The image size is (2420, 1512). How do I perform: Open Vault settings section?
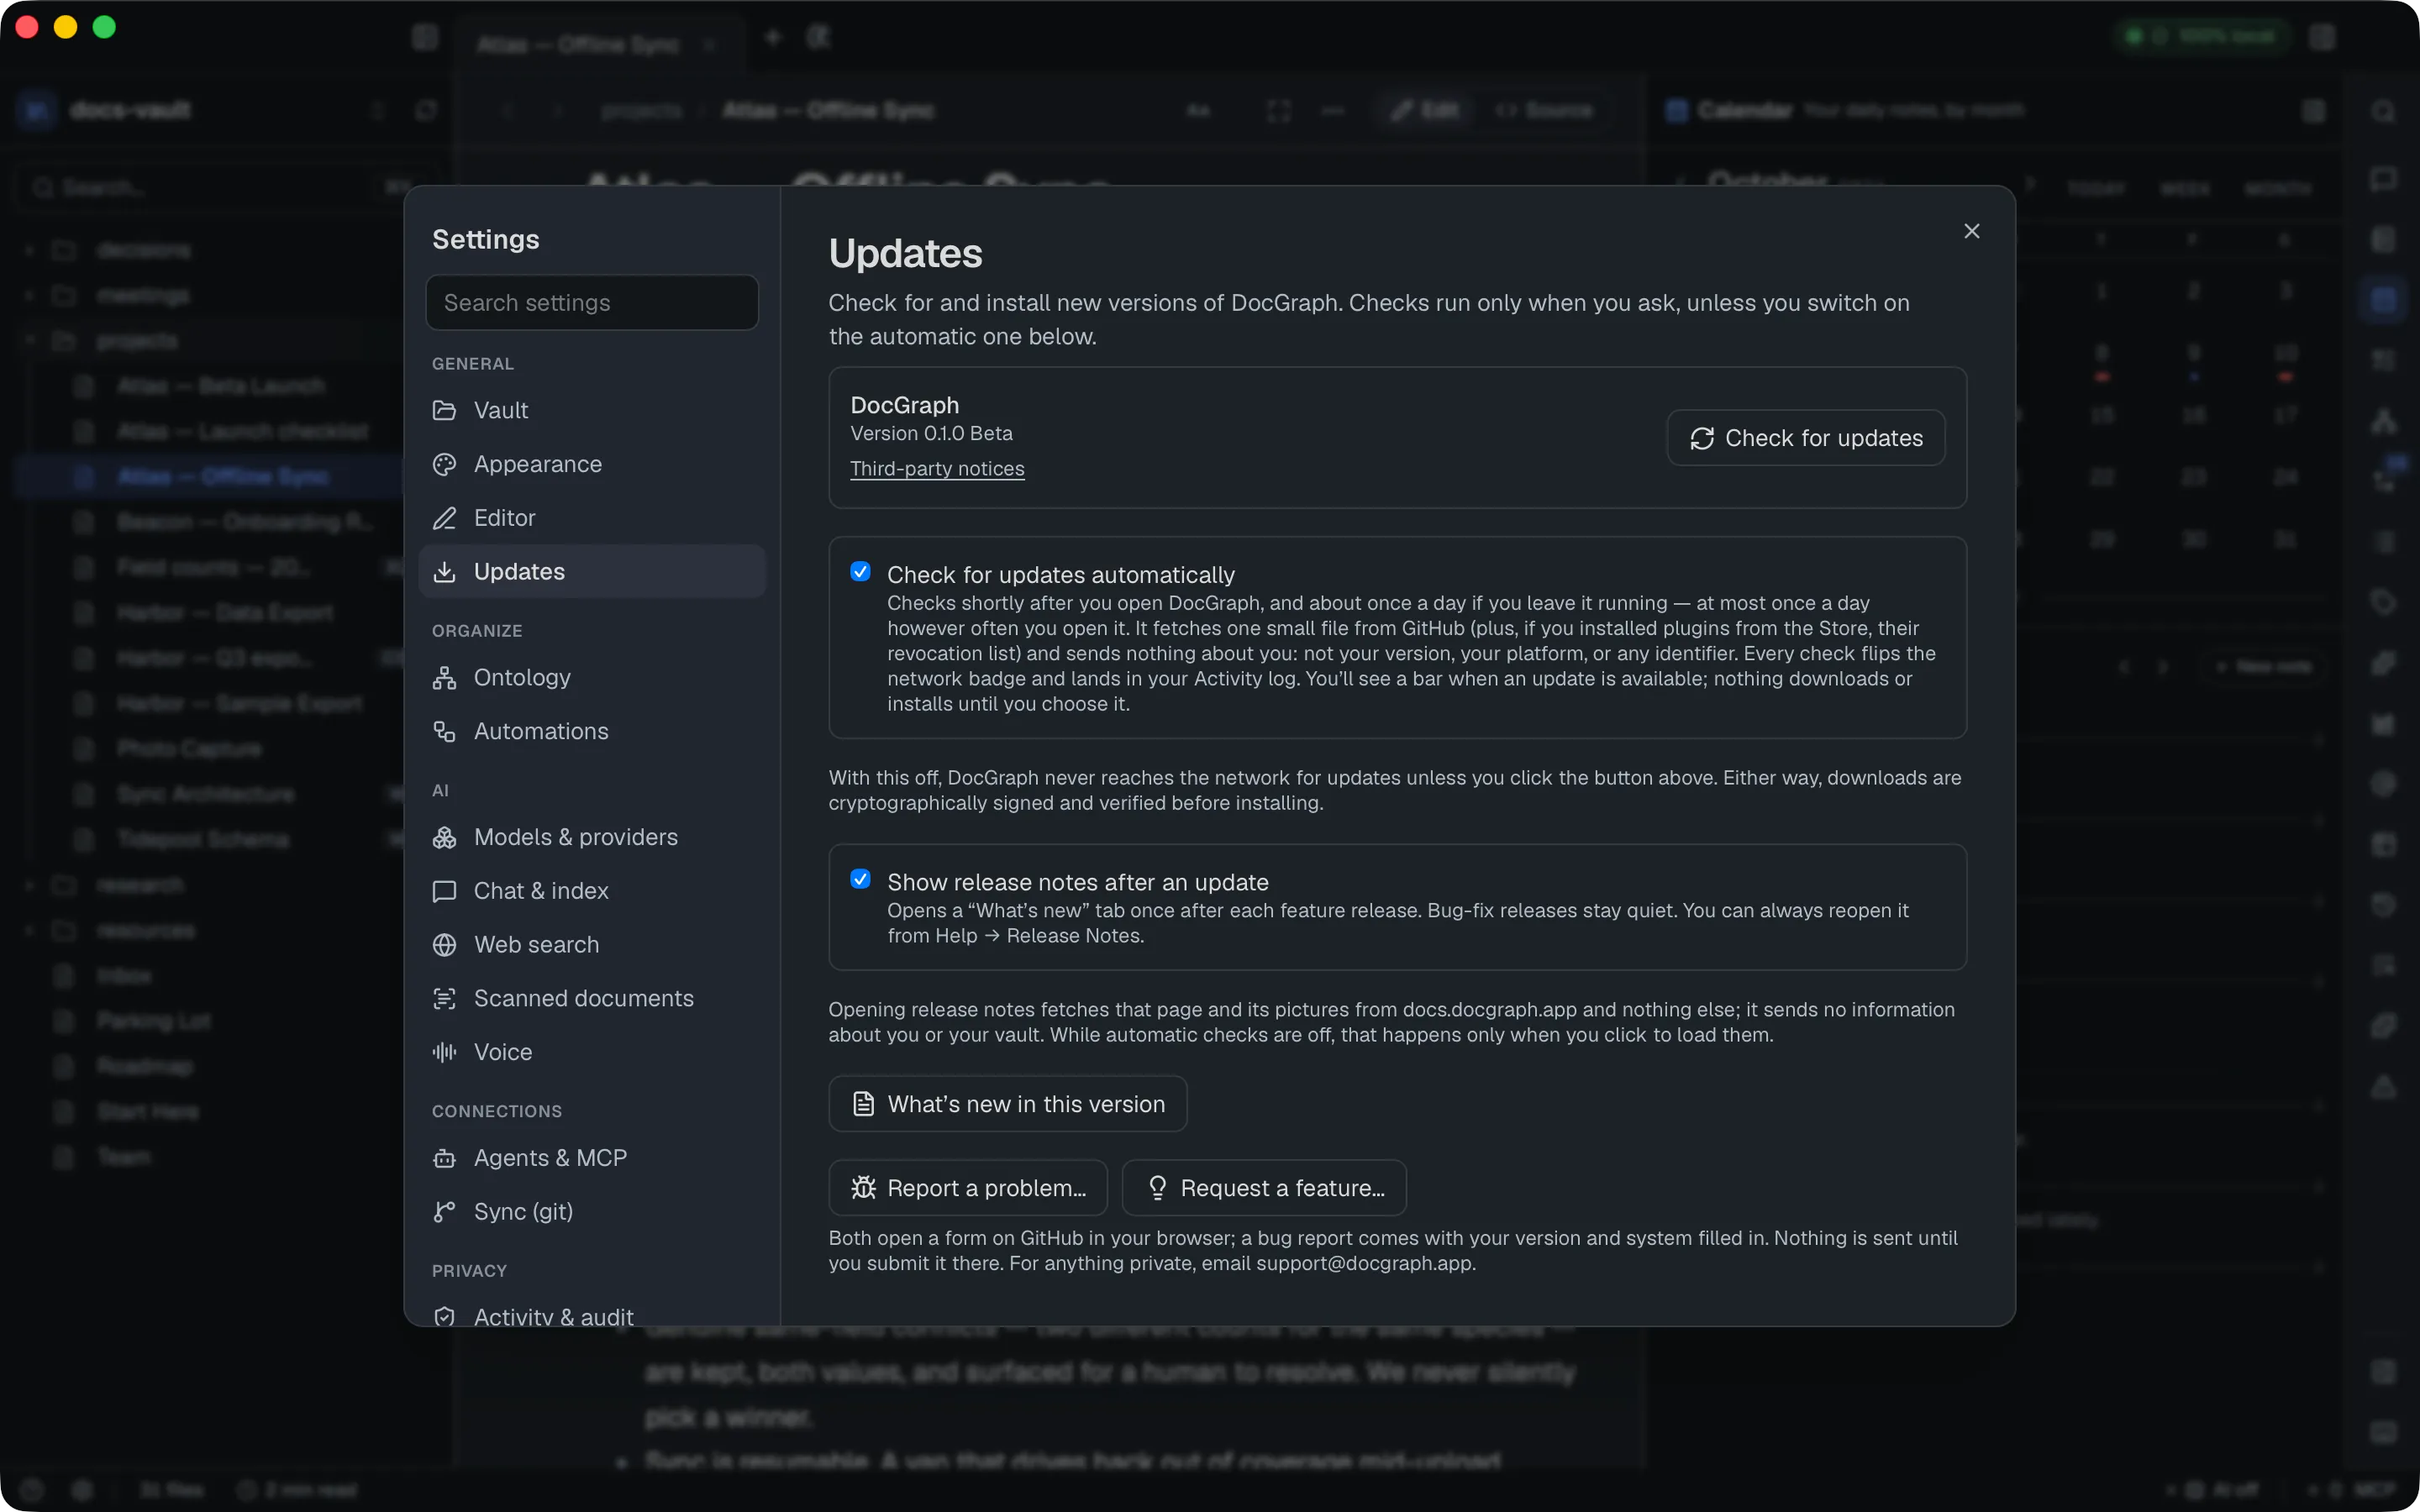point(592,410)
